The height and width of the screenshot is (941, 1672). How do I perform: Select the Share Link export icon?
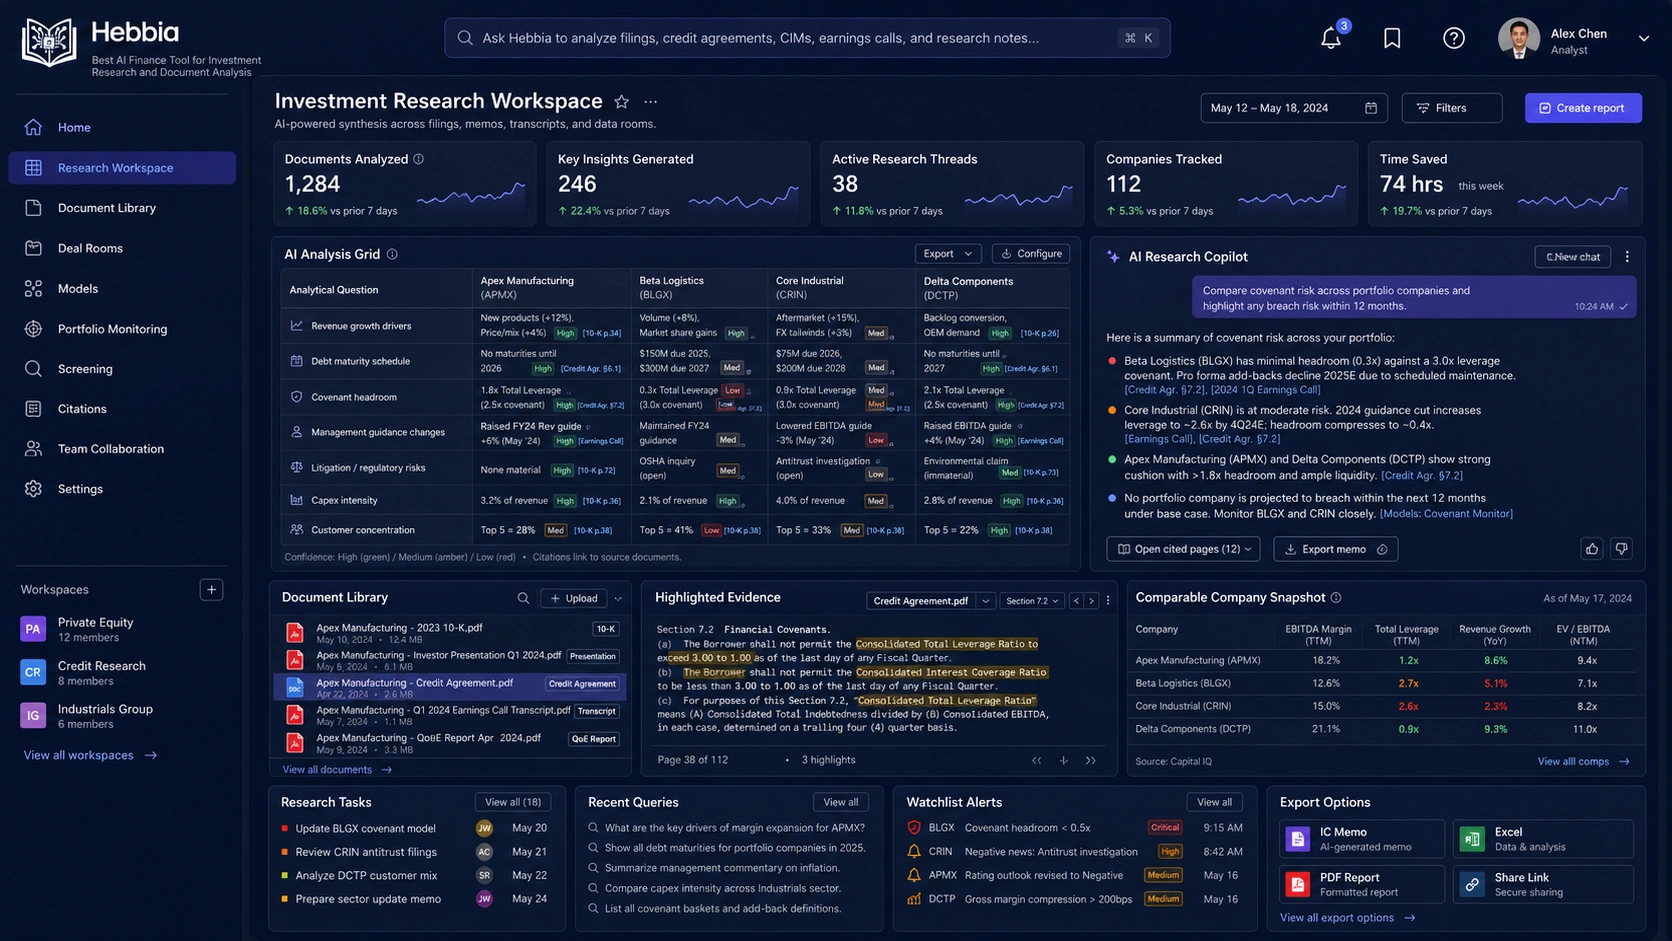pyautogui.click(x=1472, y=884)
